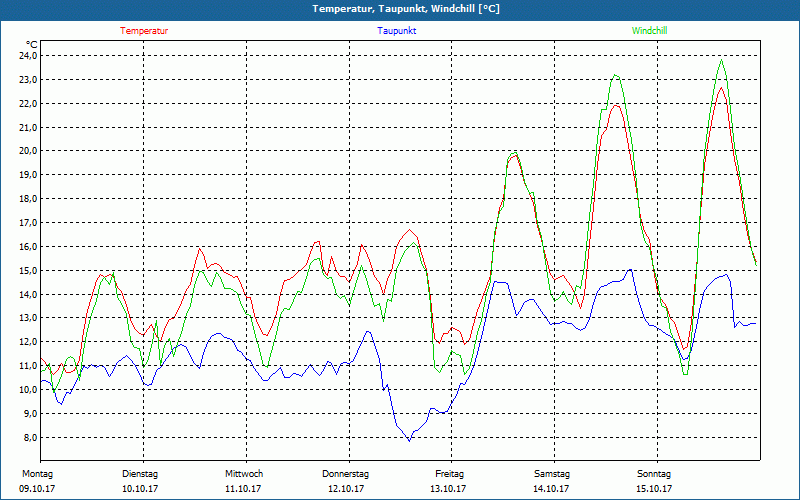
Task: Click the 8,0 y-axis value
Action: (x=30, y=438)
